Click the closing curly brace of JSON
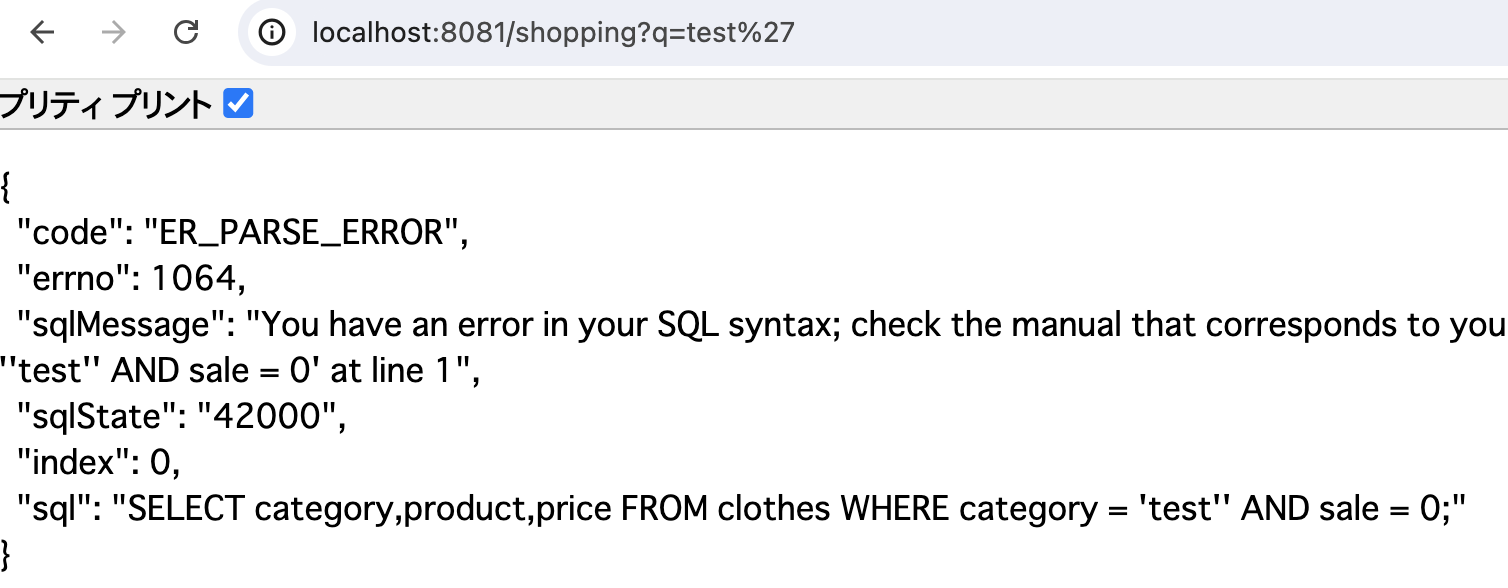The image size is (1508, 588). pos(7,553)
